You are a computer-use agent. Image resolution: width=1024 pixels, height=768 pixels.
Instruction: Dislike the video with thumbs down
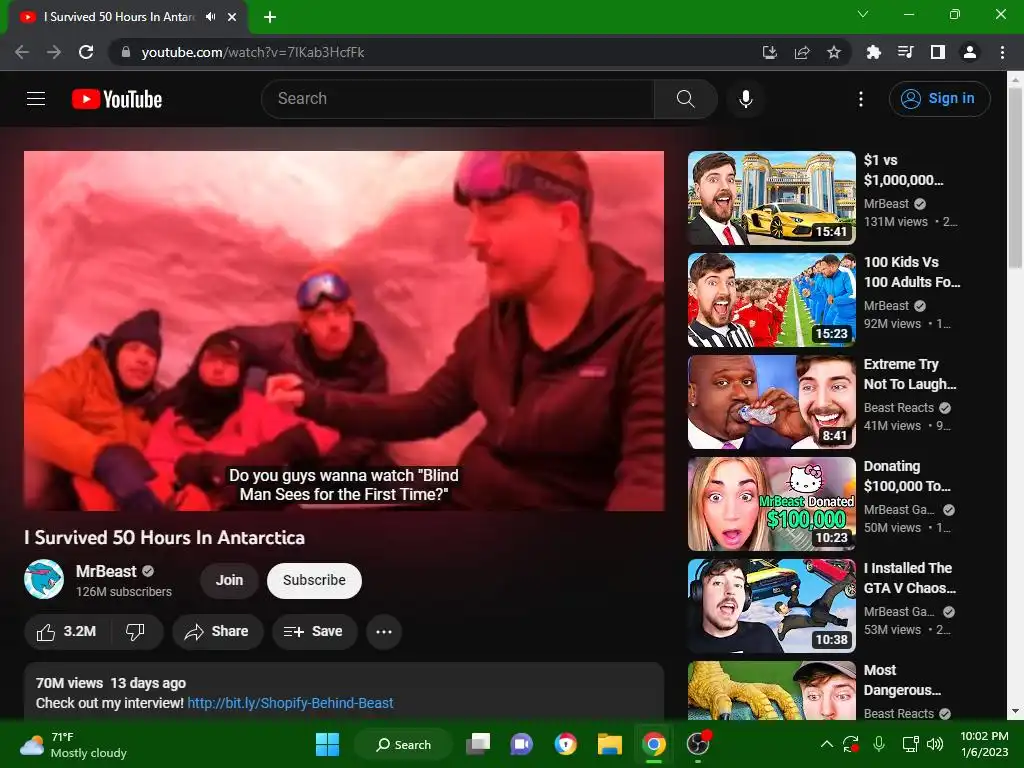(135, 632)
